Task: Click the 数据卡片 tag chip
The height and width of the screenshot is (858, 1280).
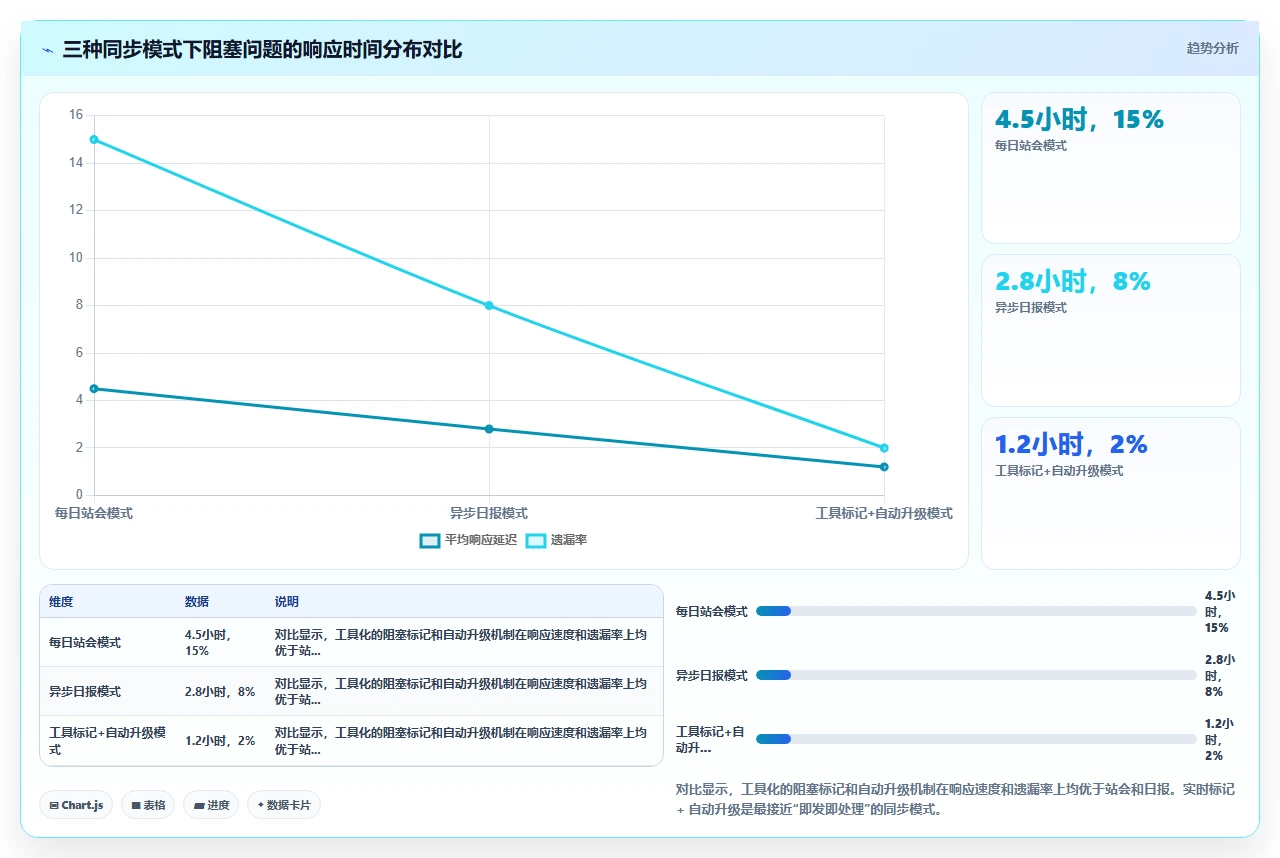Action: (x=284, y=805)
